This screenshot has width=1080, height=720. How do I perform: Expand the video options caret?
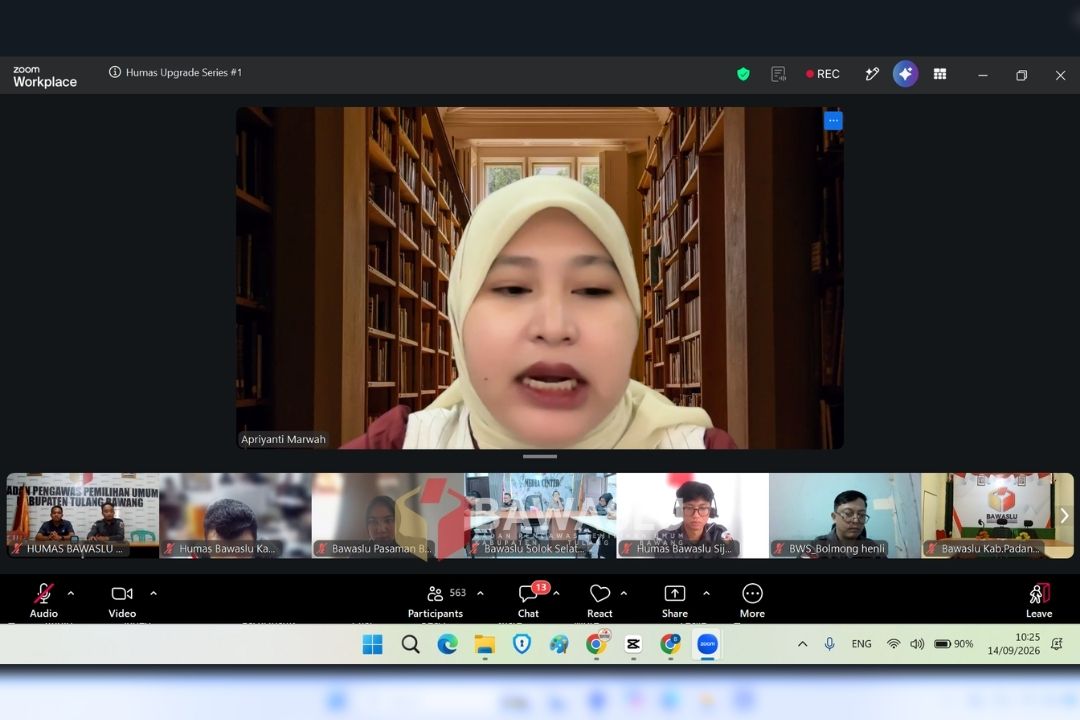click(154, 593)
